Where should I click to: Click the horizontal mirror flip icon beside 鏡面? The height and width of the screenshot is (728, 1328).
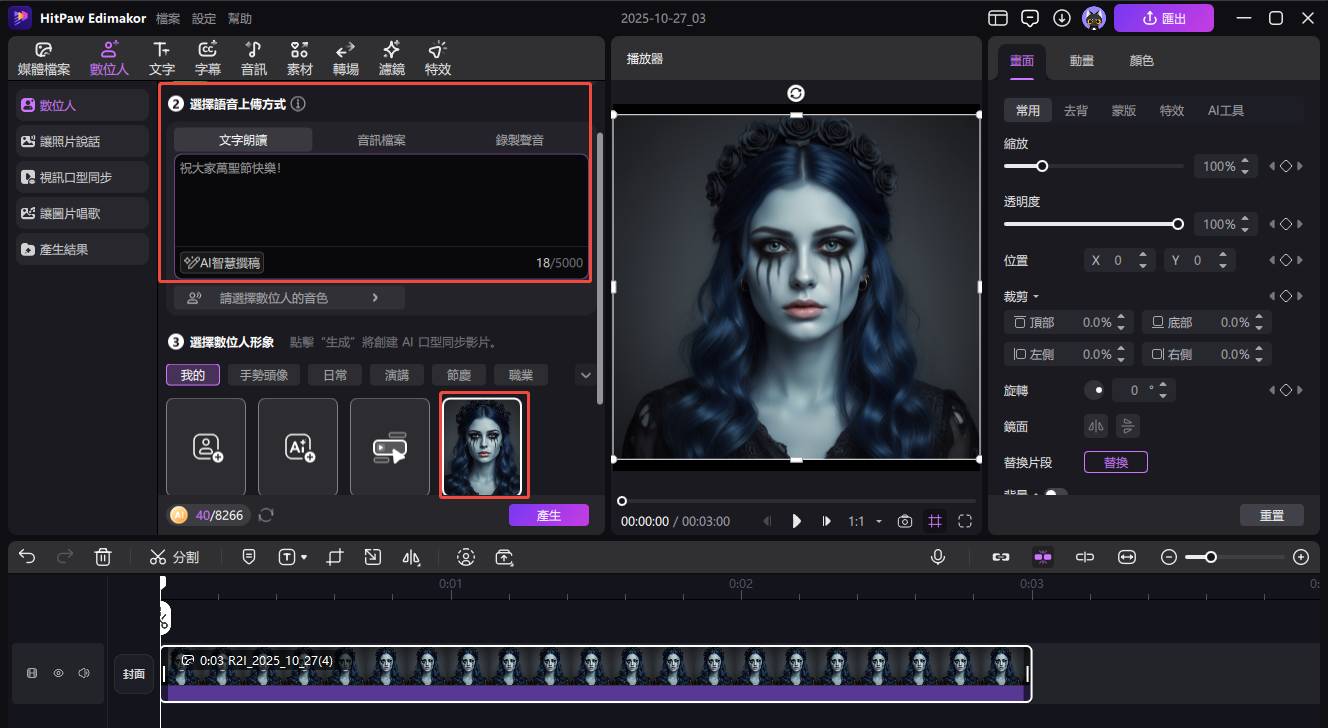pyautogui.click(x=1097, y=426)
